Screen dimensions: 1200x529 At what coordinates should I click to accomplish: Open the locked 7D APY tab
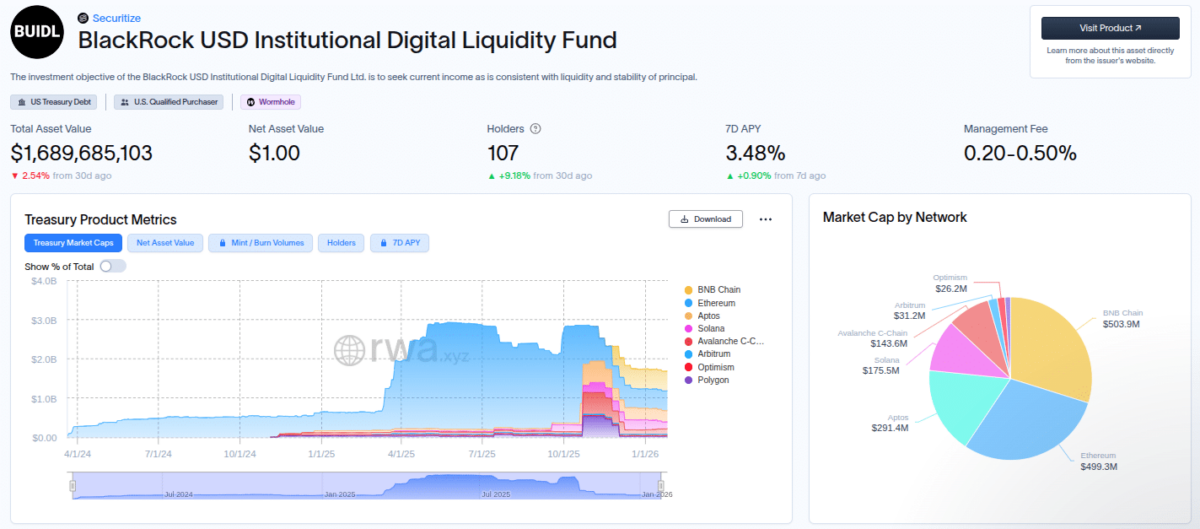point(400,243)
